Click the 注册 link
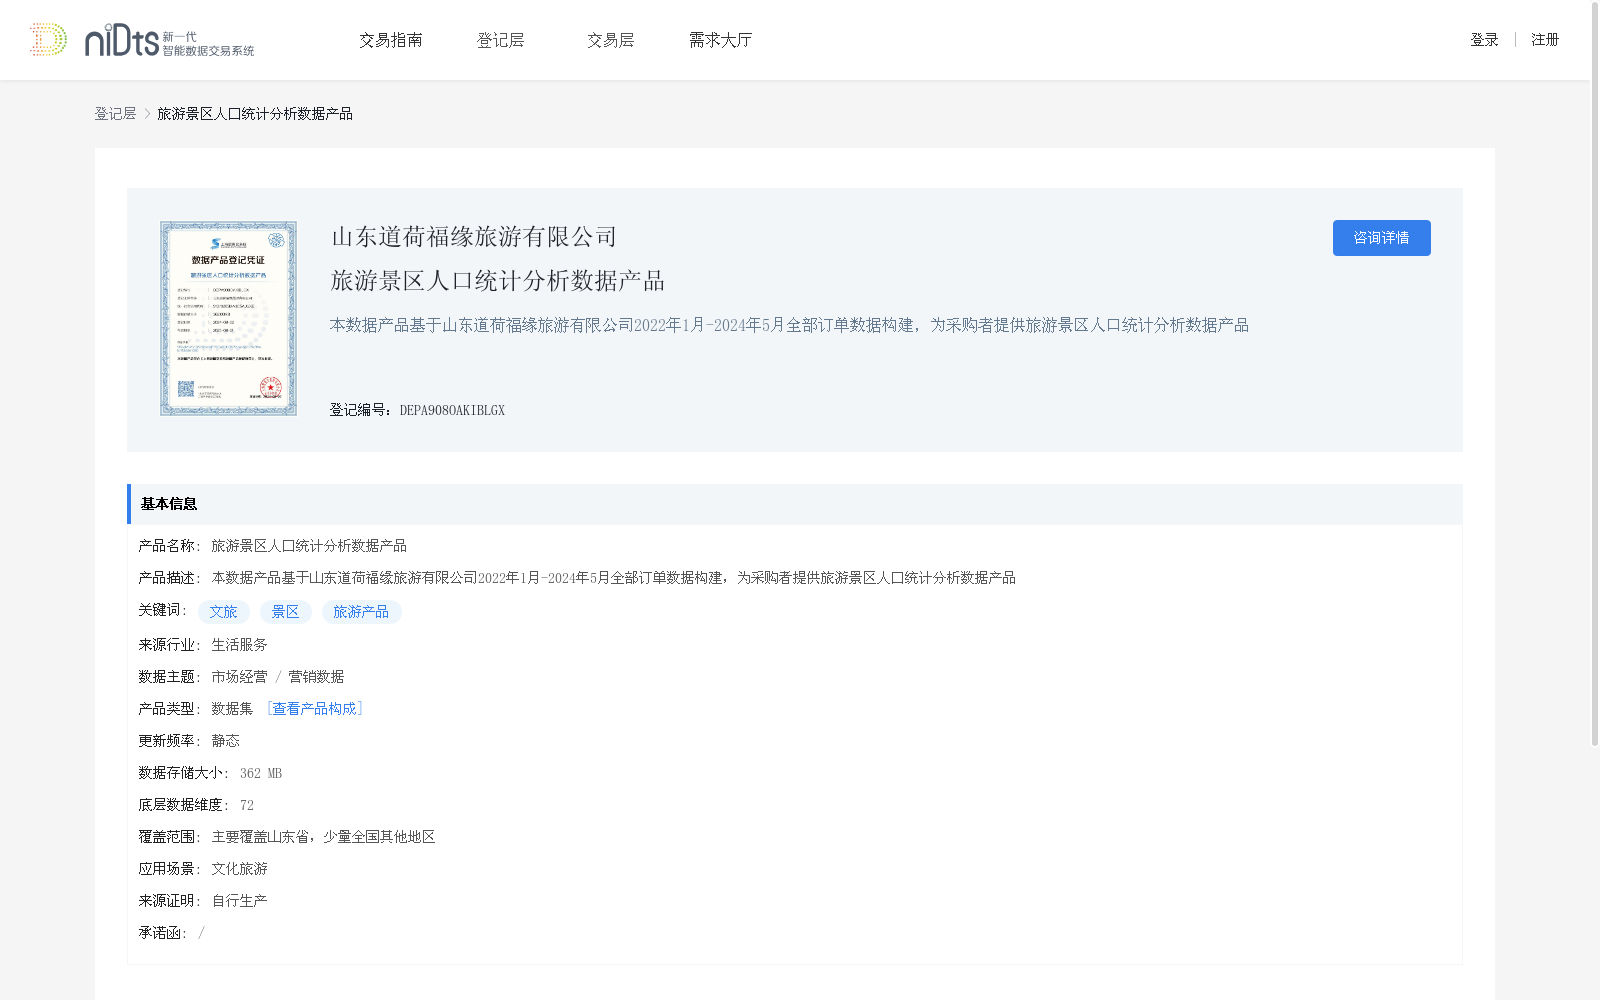This screenshot has width=1600, height=1000. 1545,40
